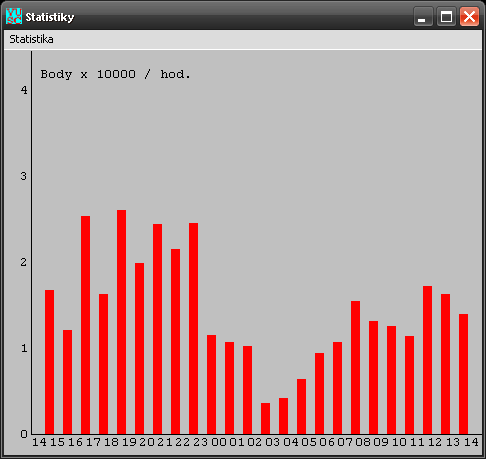Click the bar for hour 20

click(x=157, y=329)
